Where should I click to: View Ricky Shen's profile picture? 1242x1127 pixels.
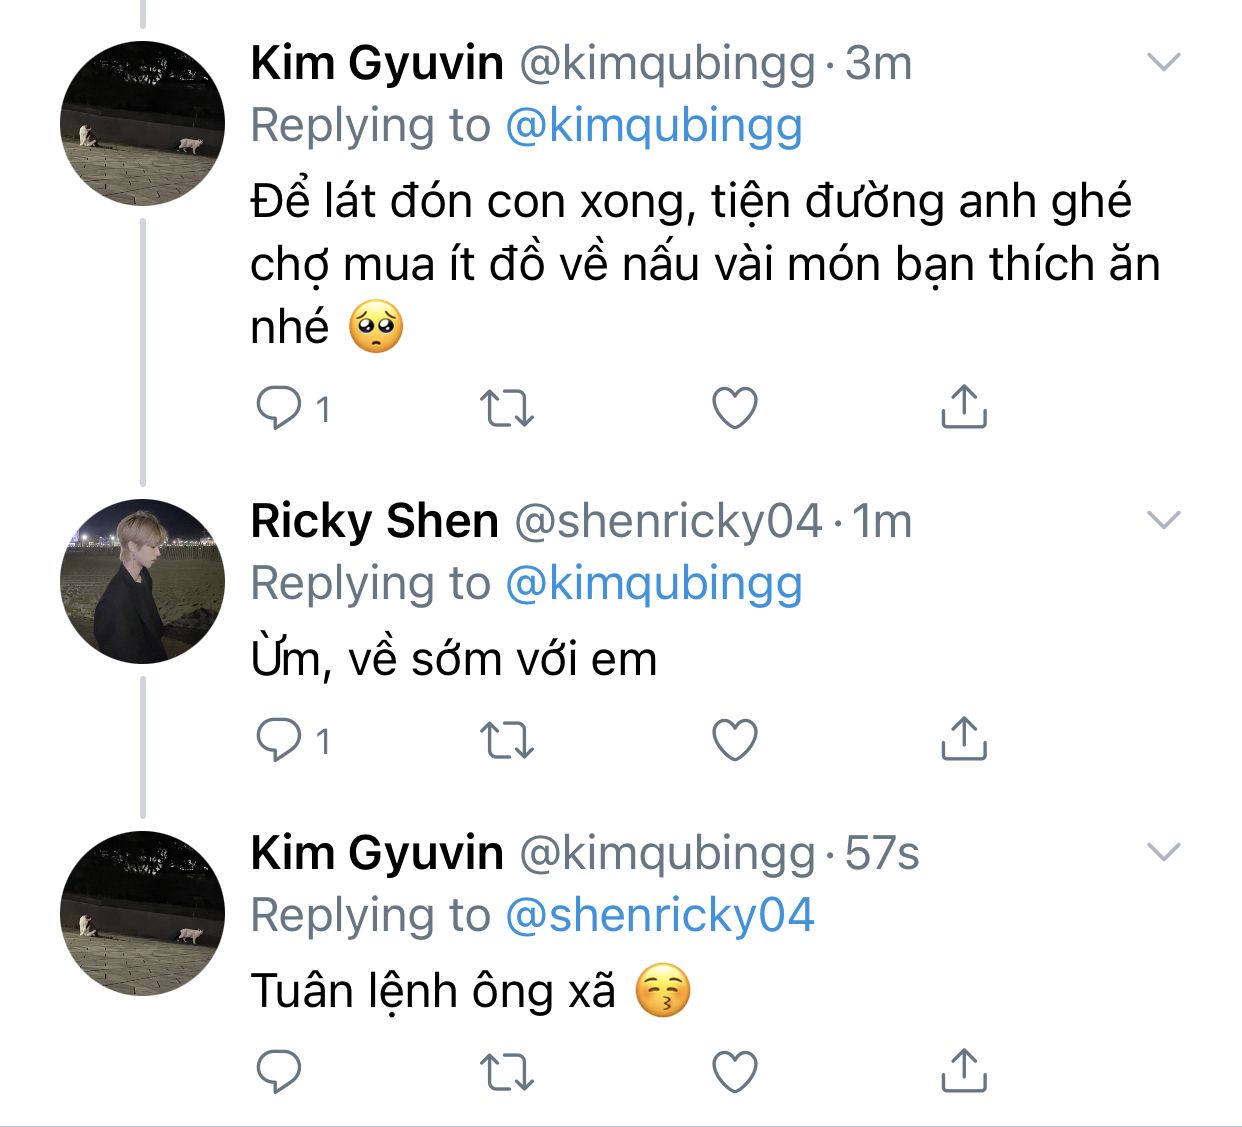point(143,581)
